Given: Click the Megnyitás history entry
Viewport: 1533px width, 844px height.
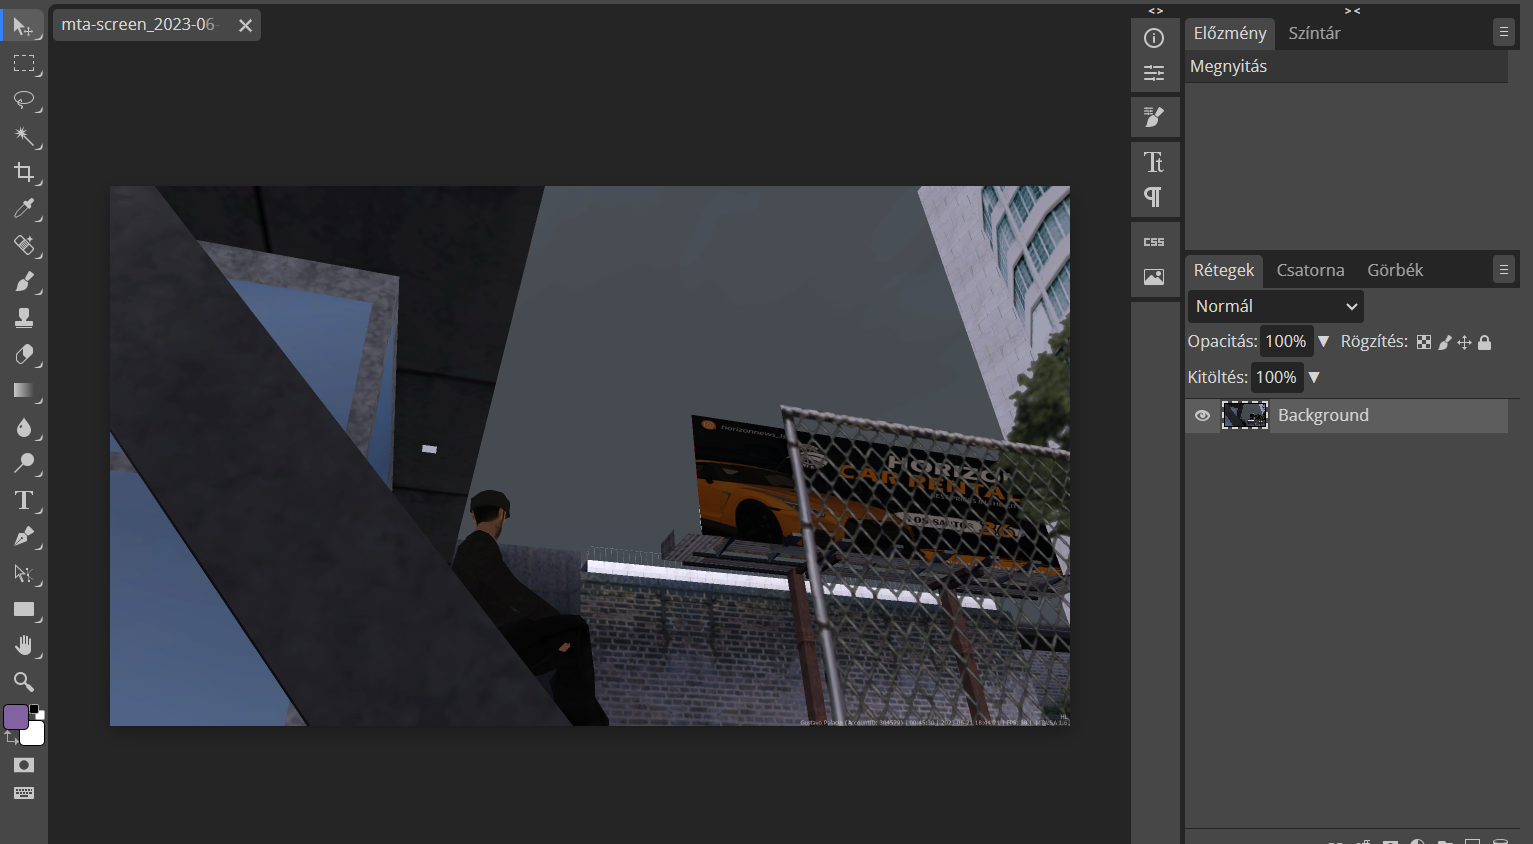Looking at the screenshot, I should tap(1228, 67).
